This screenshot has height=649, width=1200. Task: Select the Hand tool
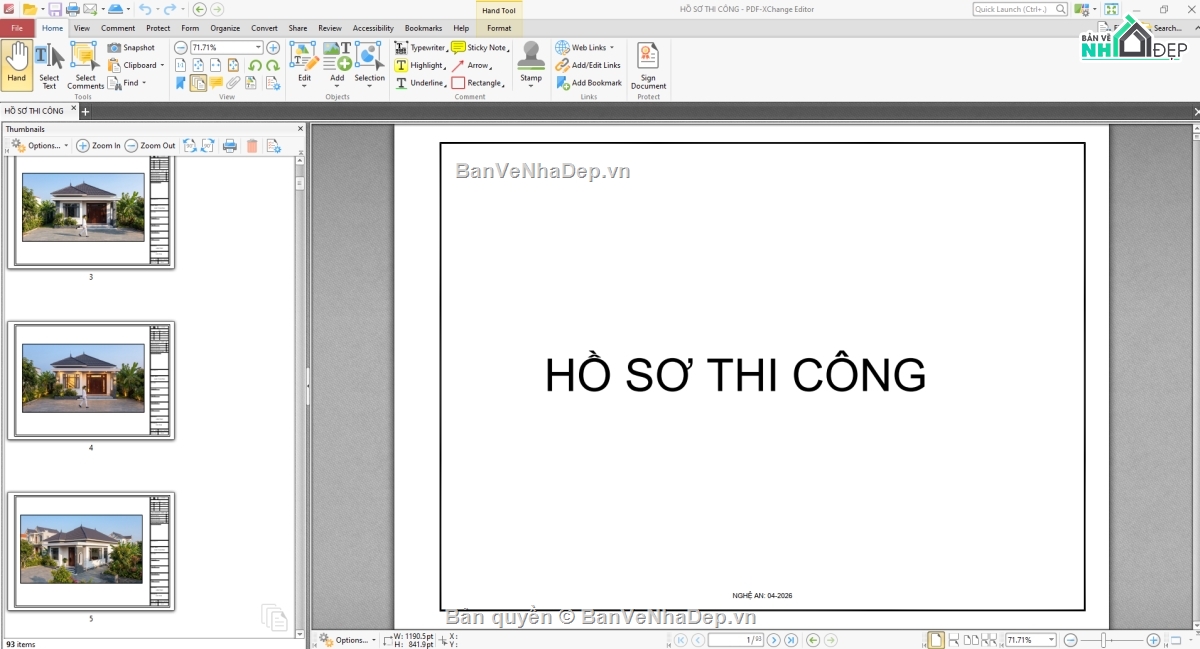(16, 64)
